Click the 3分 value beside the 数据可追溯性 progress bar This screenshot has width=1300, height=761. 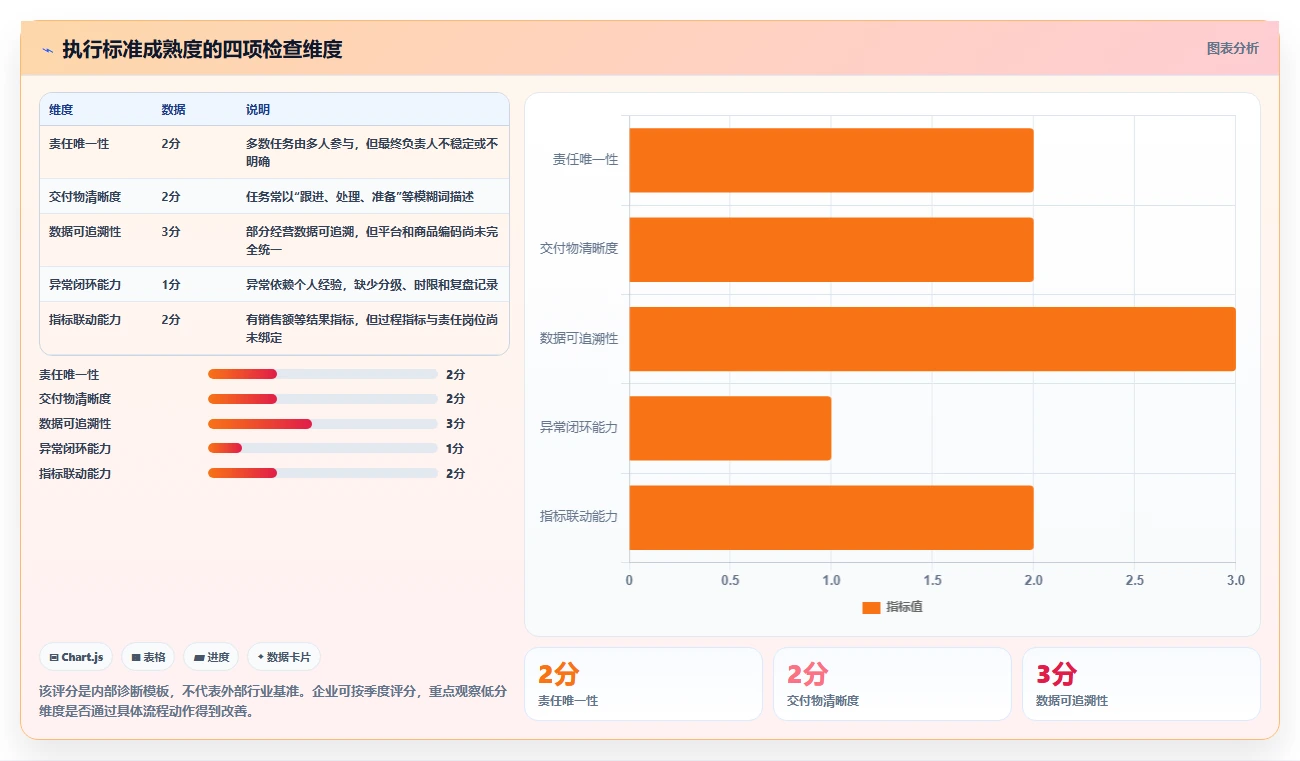(x=455, y=424)
